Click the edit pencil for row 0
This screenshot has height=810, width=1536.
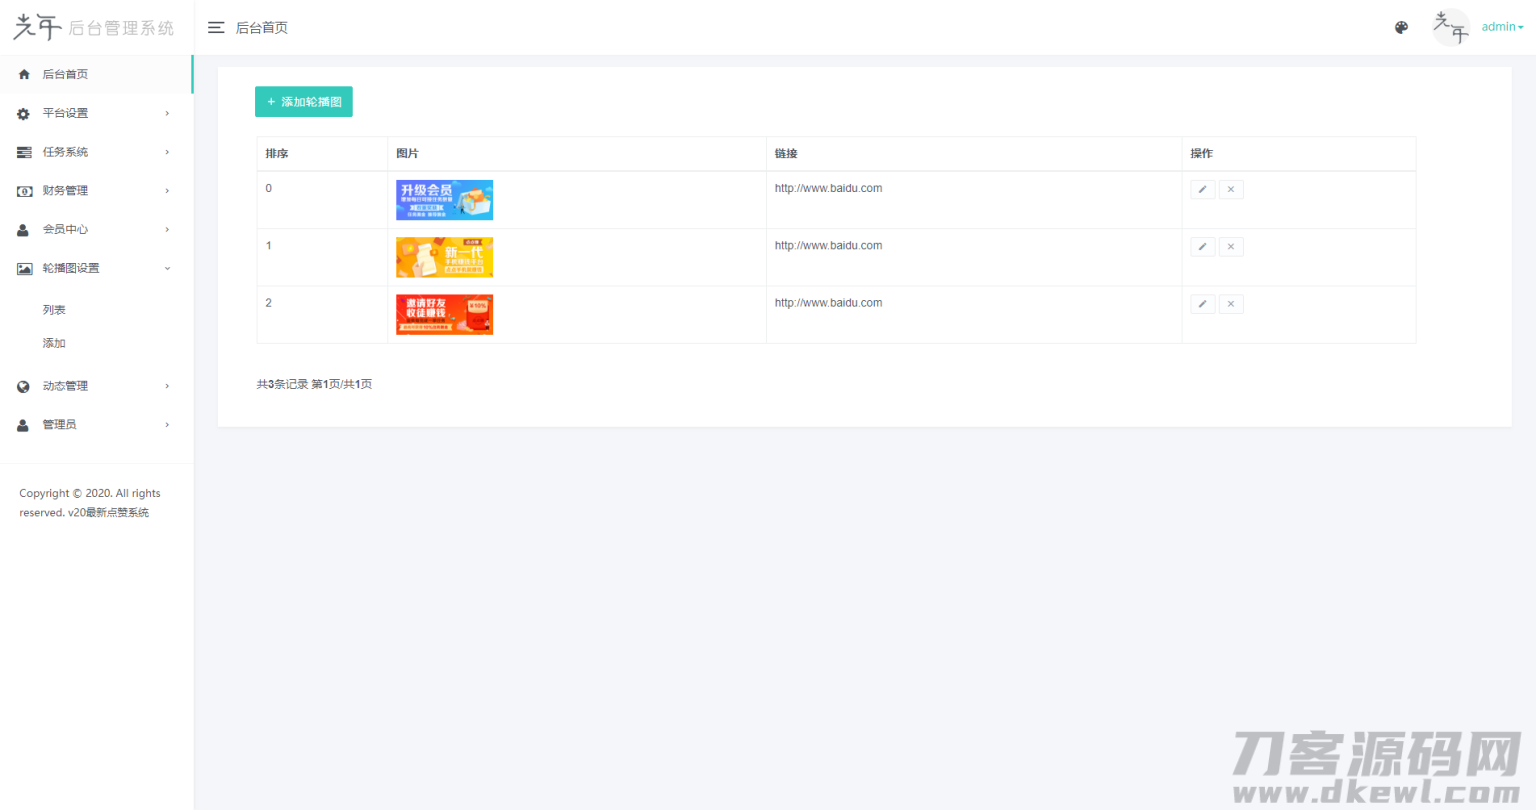1203,189
